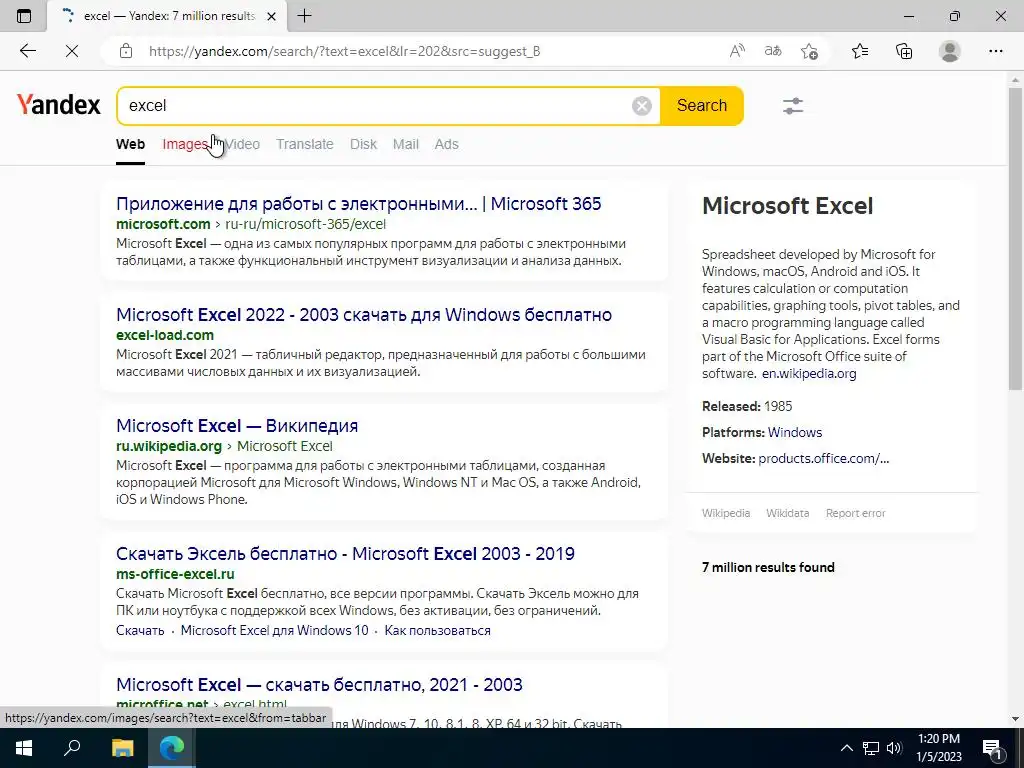1024x768 pixels.
Task: Click the Report error link
Action: pos(856,513)
